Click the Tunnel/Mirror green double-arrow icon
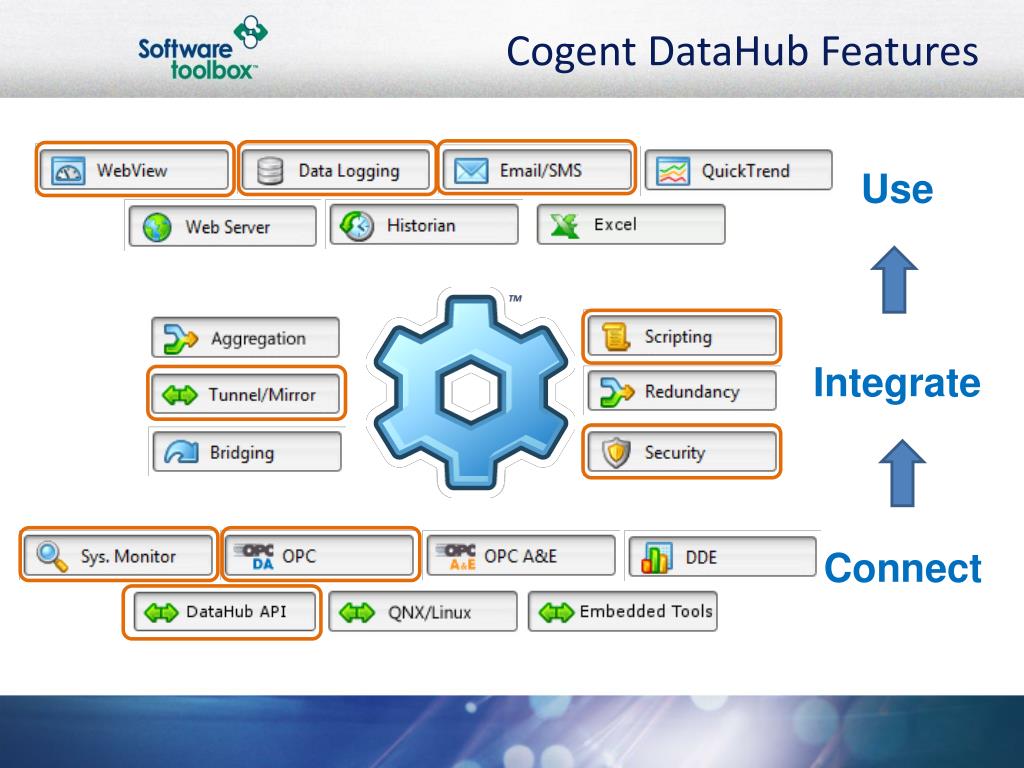 click(x=180, y=395)
